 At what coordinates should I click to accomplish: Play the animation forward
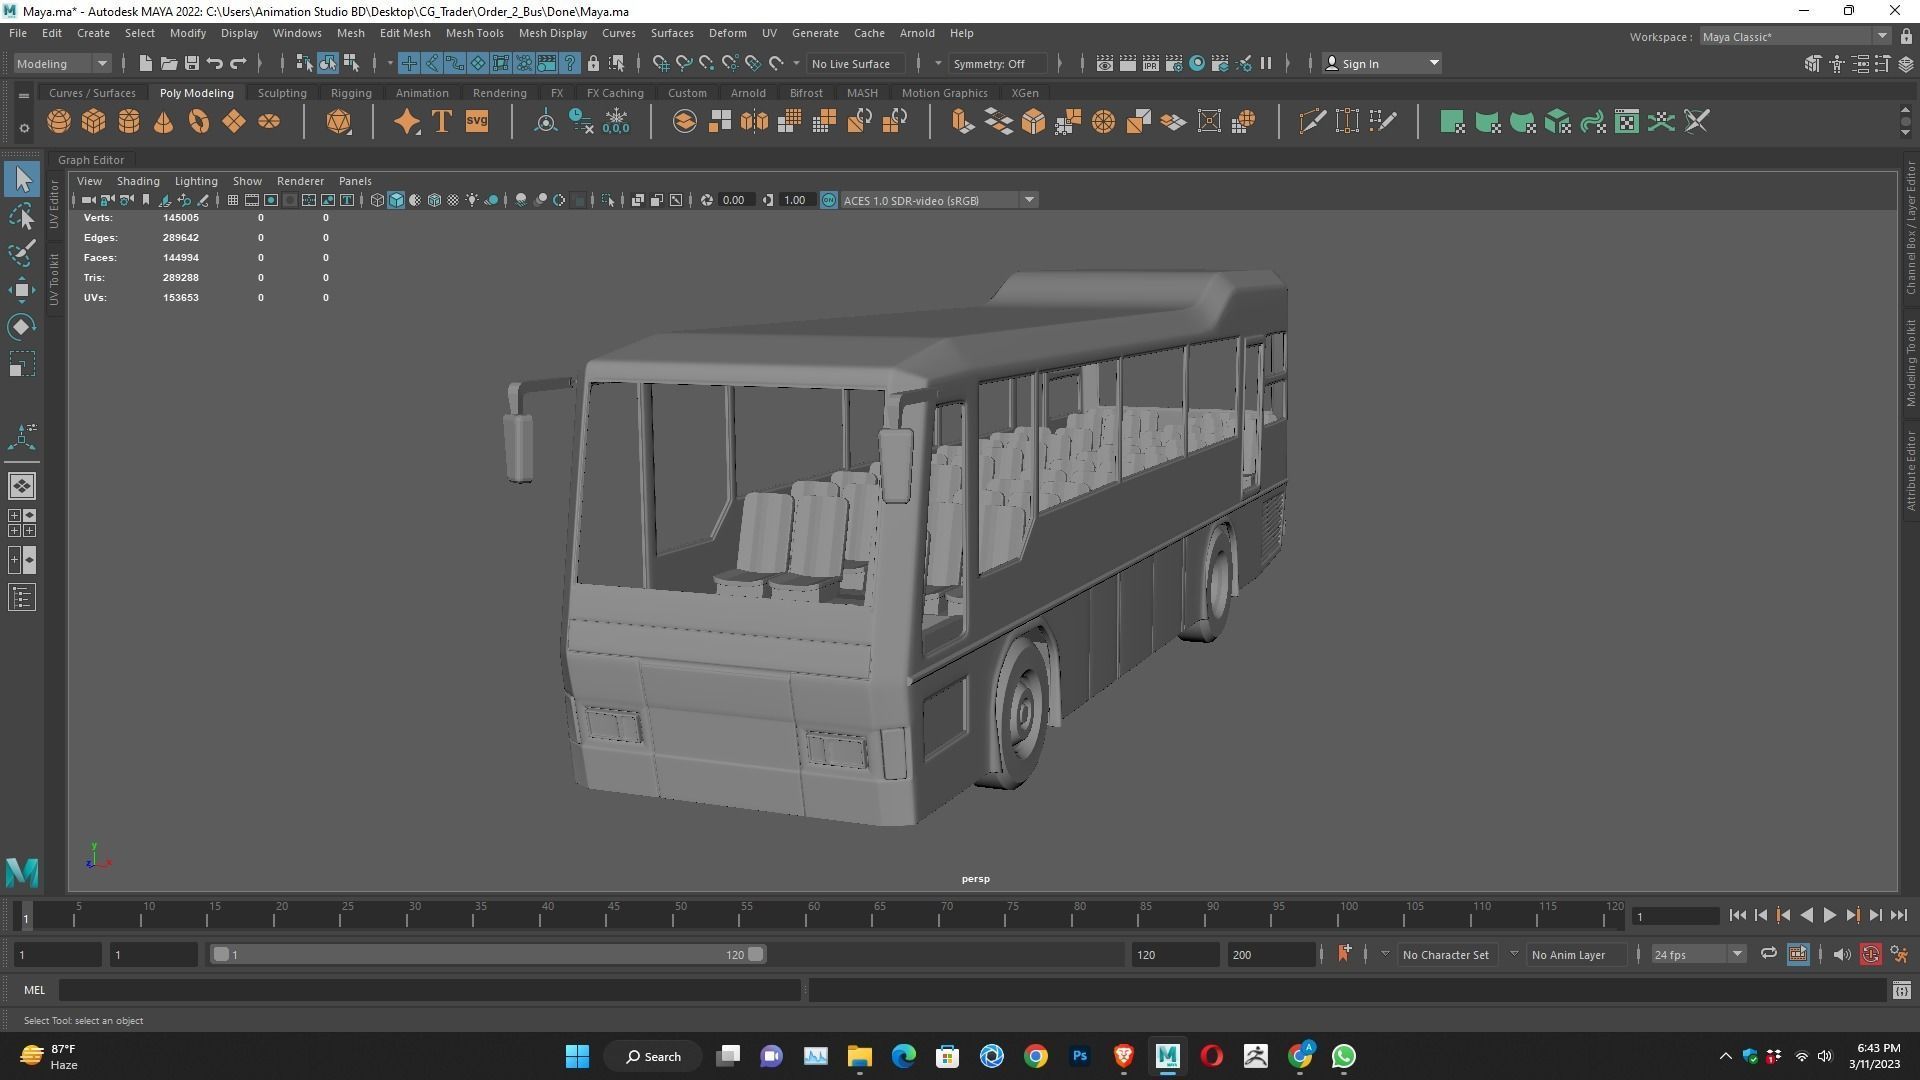[x=1829, y=915]
